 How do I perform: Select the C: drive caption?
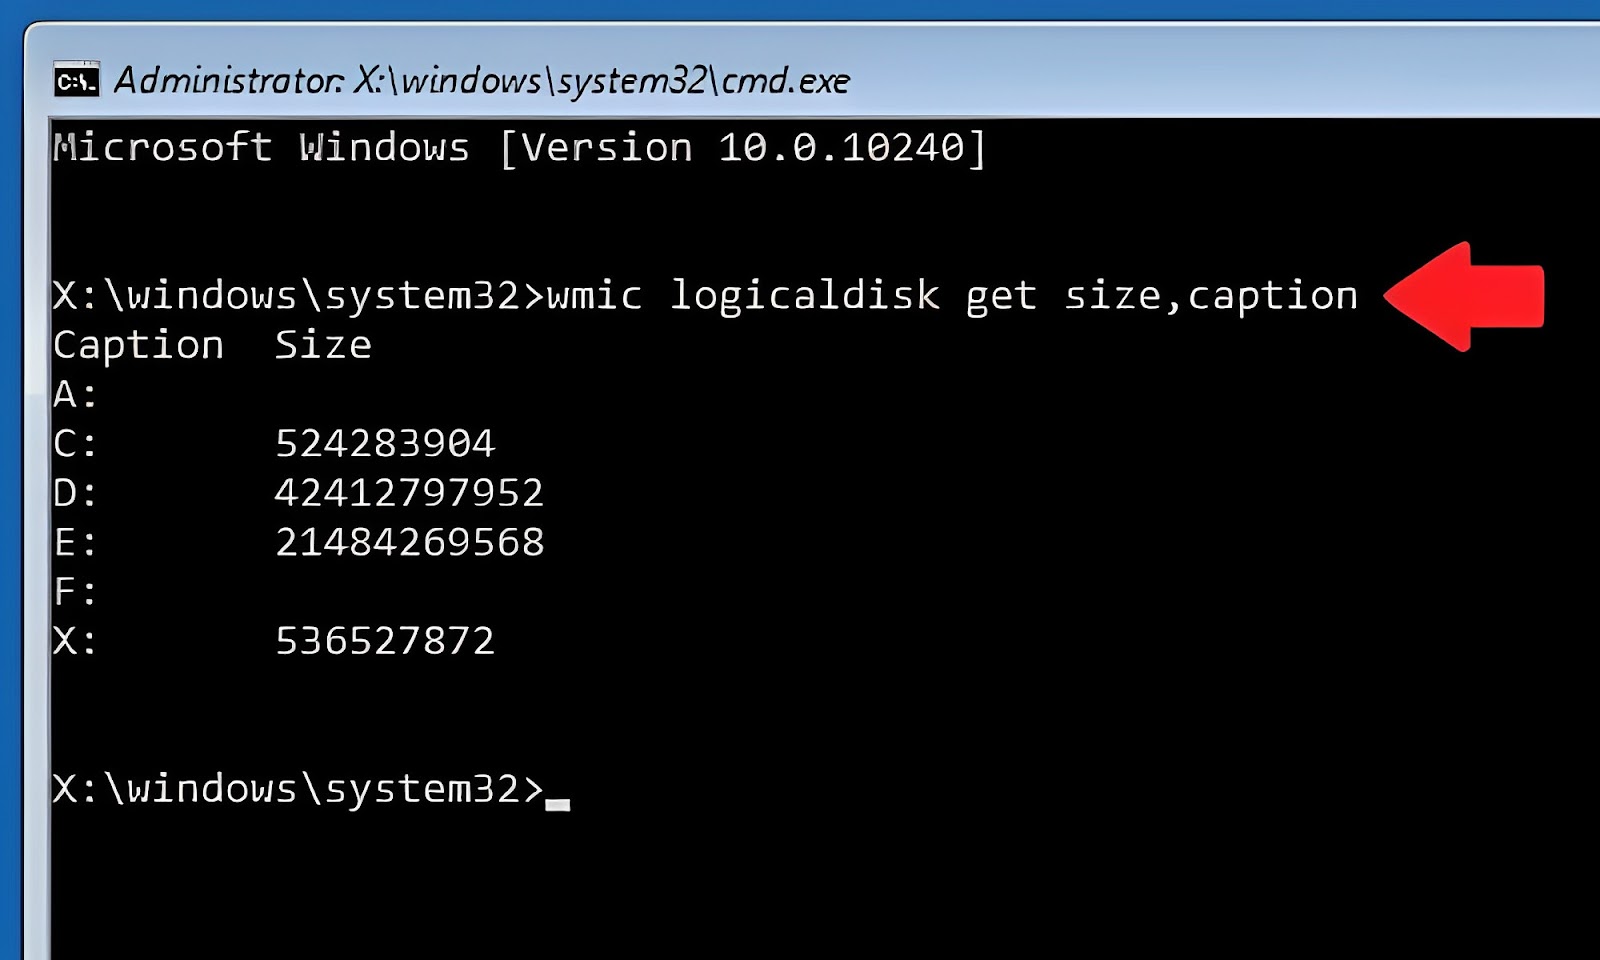point(75,444)
